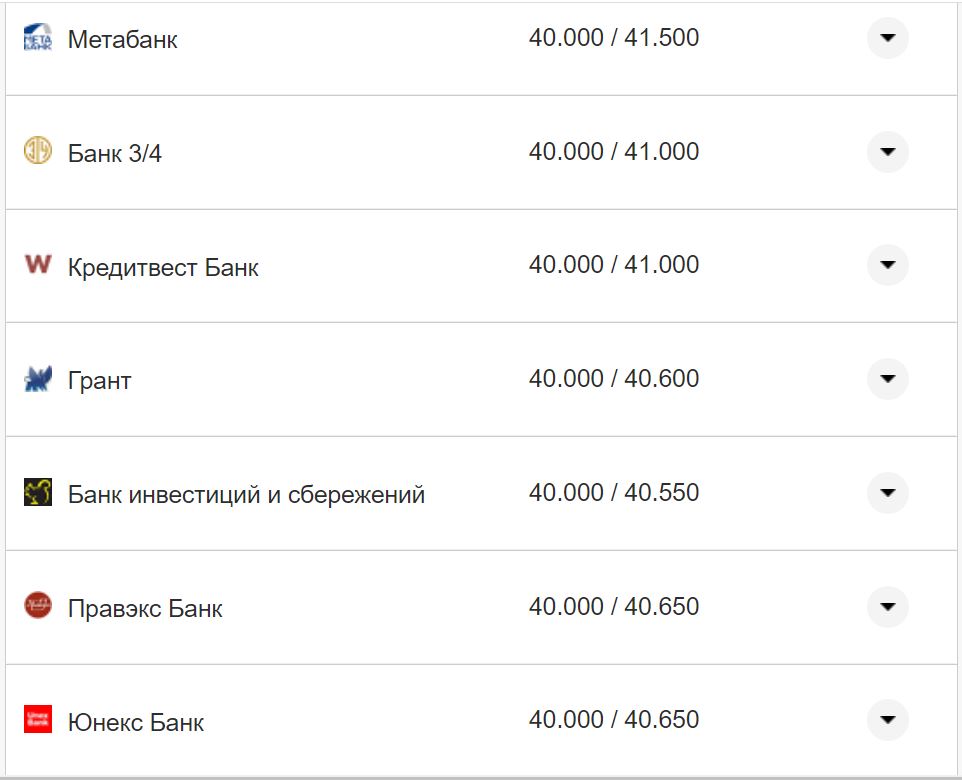Click the red Юнекс Банк logo icon

tap(37, 718)
